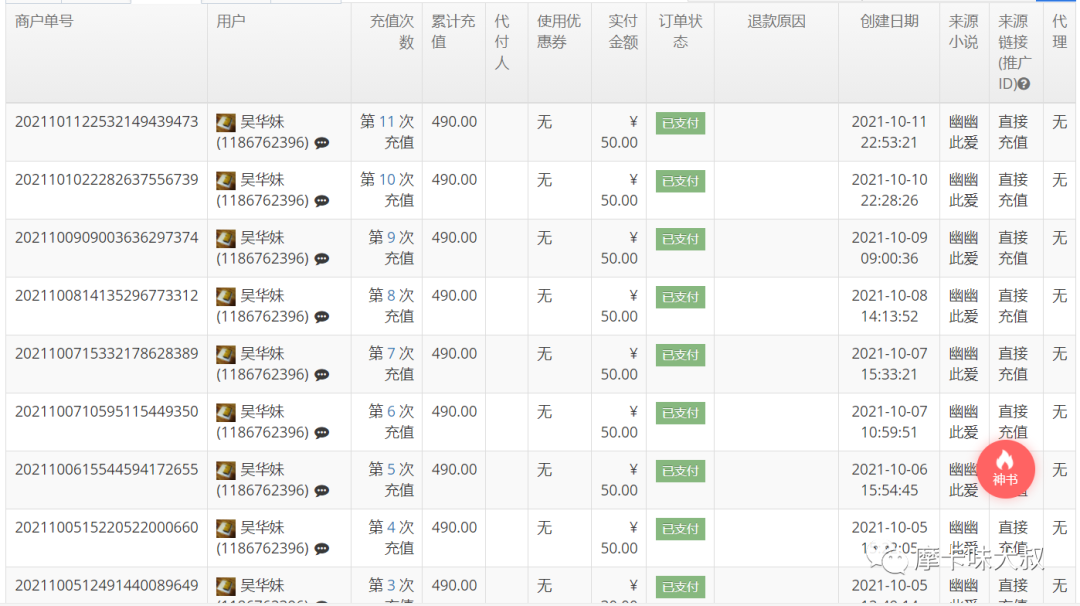Click user avatar in the 第 3 次充值 row

point(226,585)
